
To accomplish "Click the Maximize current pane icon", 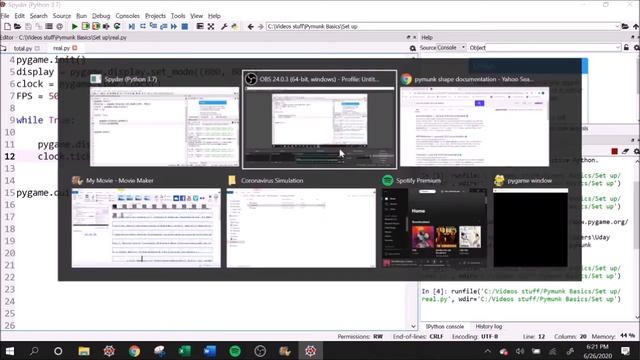I will pos(200,27).
